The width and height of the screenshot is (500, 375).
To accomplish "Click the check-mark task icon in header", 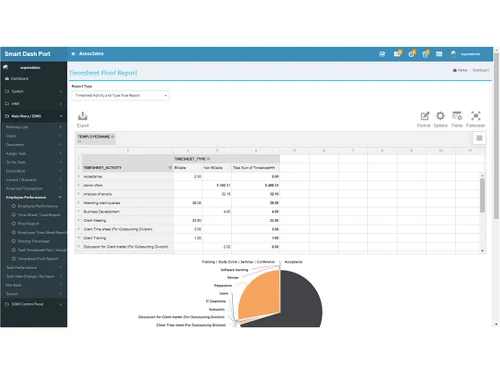I will point(382,54).
